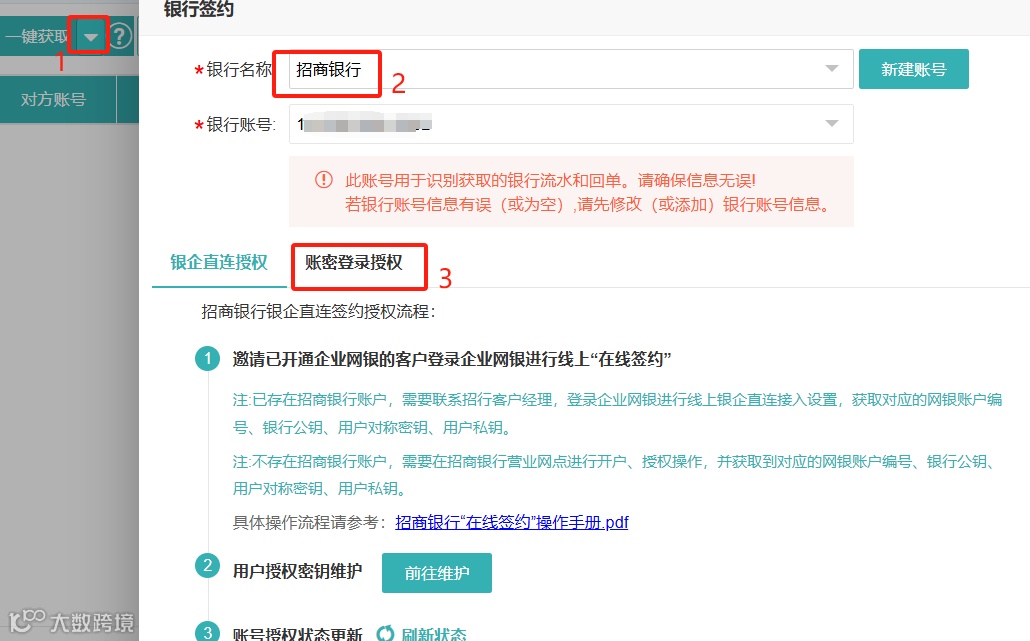The height and width of the screenshot is (641, 1030).
Task: Open 招商银行"在线签约"操作手册.pdf link
Action: (x=512, y=523)
